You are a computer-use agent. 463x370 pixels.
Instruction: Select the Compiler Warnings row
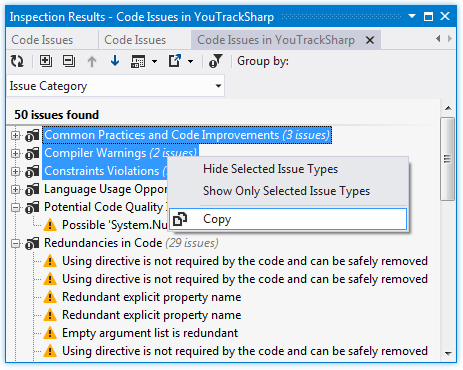point(121,153)
